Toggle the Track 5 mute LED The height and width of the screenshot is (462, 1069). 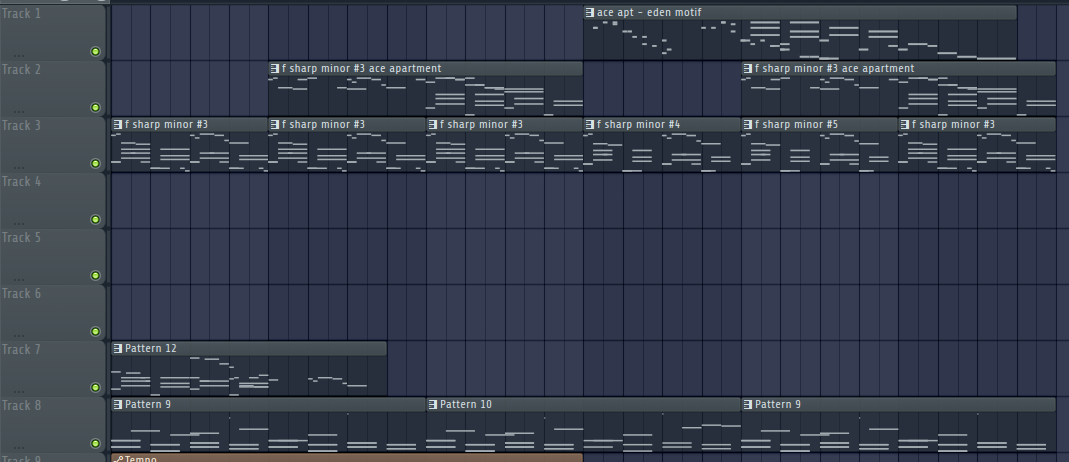click(95, 275)
